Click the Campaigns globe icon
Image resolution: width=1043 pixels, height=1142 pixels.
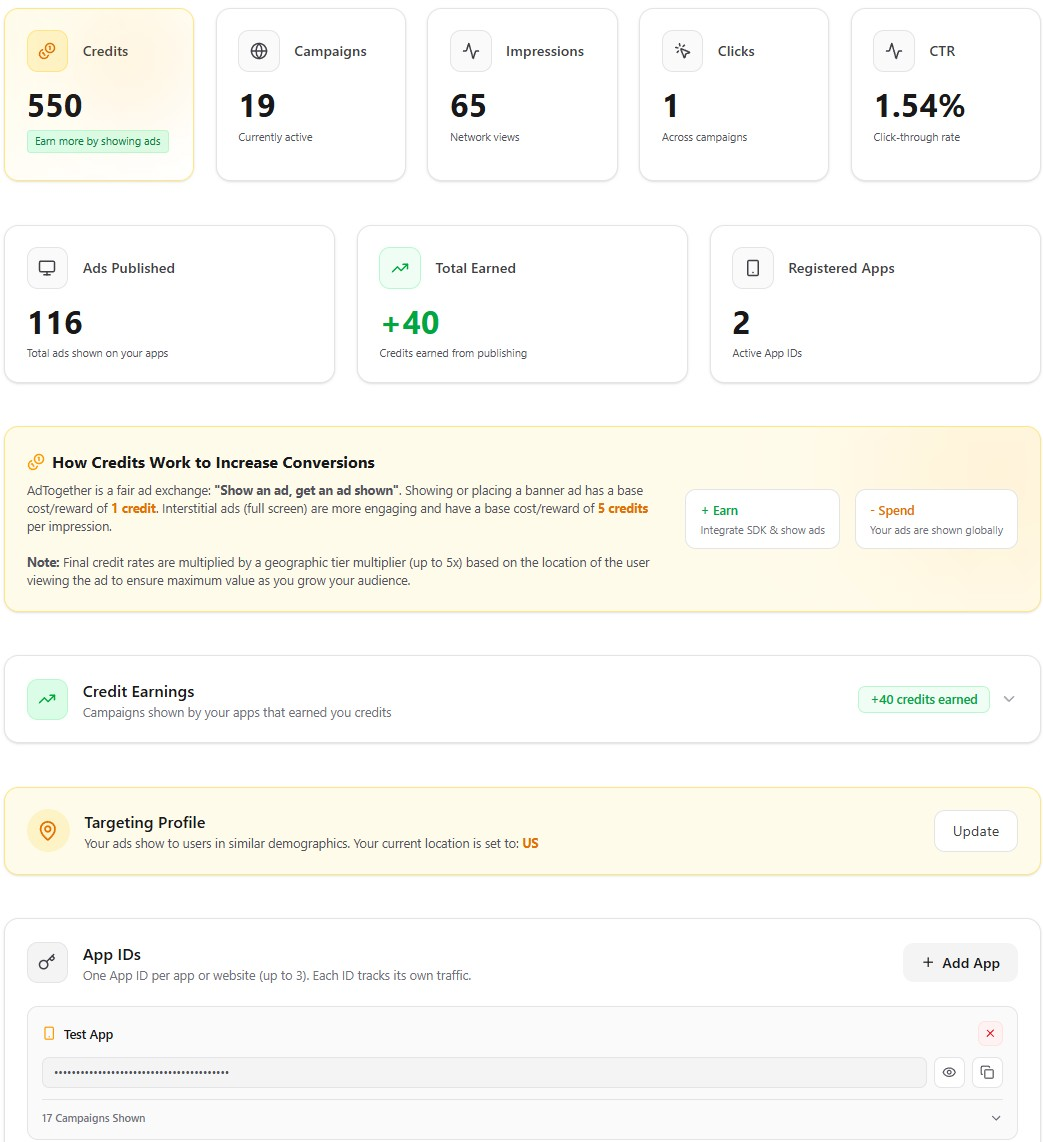(259, 51)
